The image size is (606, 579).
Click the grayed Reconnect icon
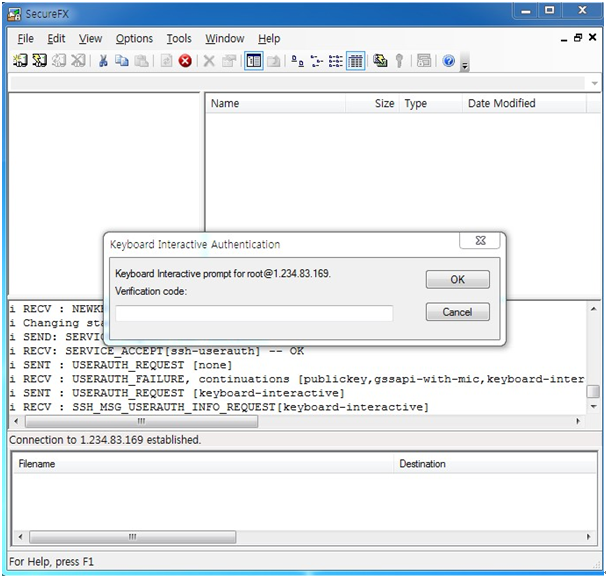[x=59, y=61]
